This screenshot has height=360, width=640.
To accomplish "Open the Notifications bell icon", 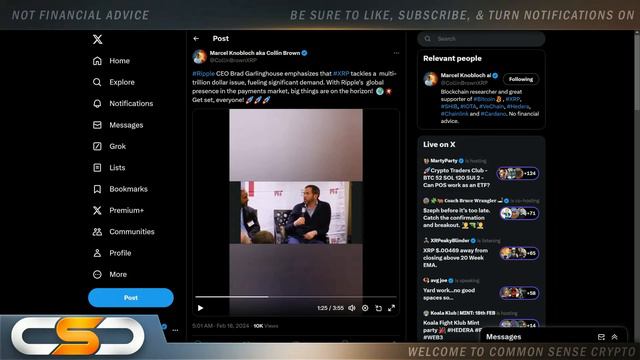I will point(97,104).
